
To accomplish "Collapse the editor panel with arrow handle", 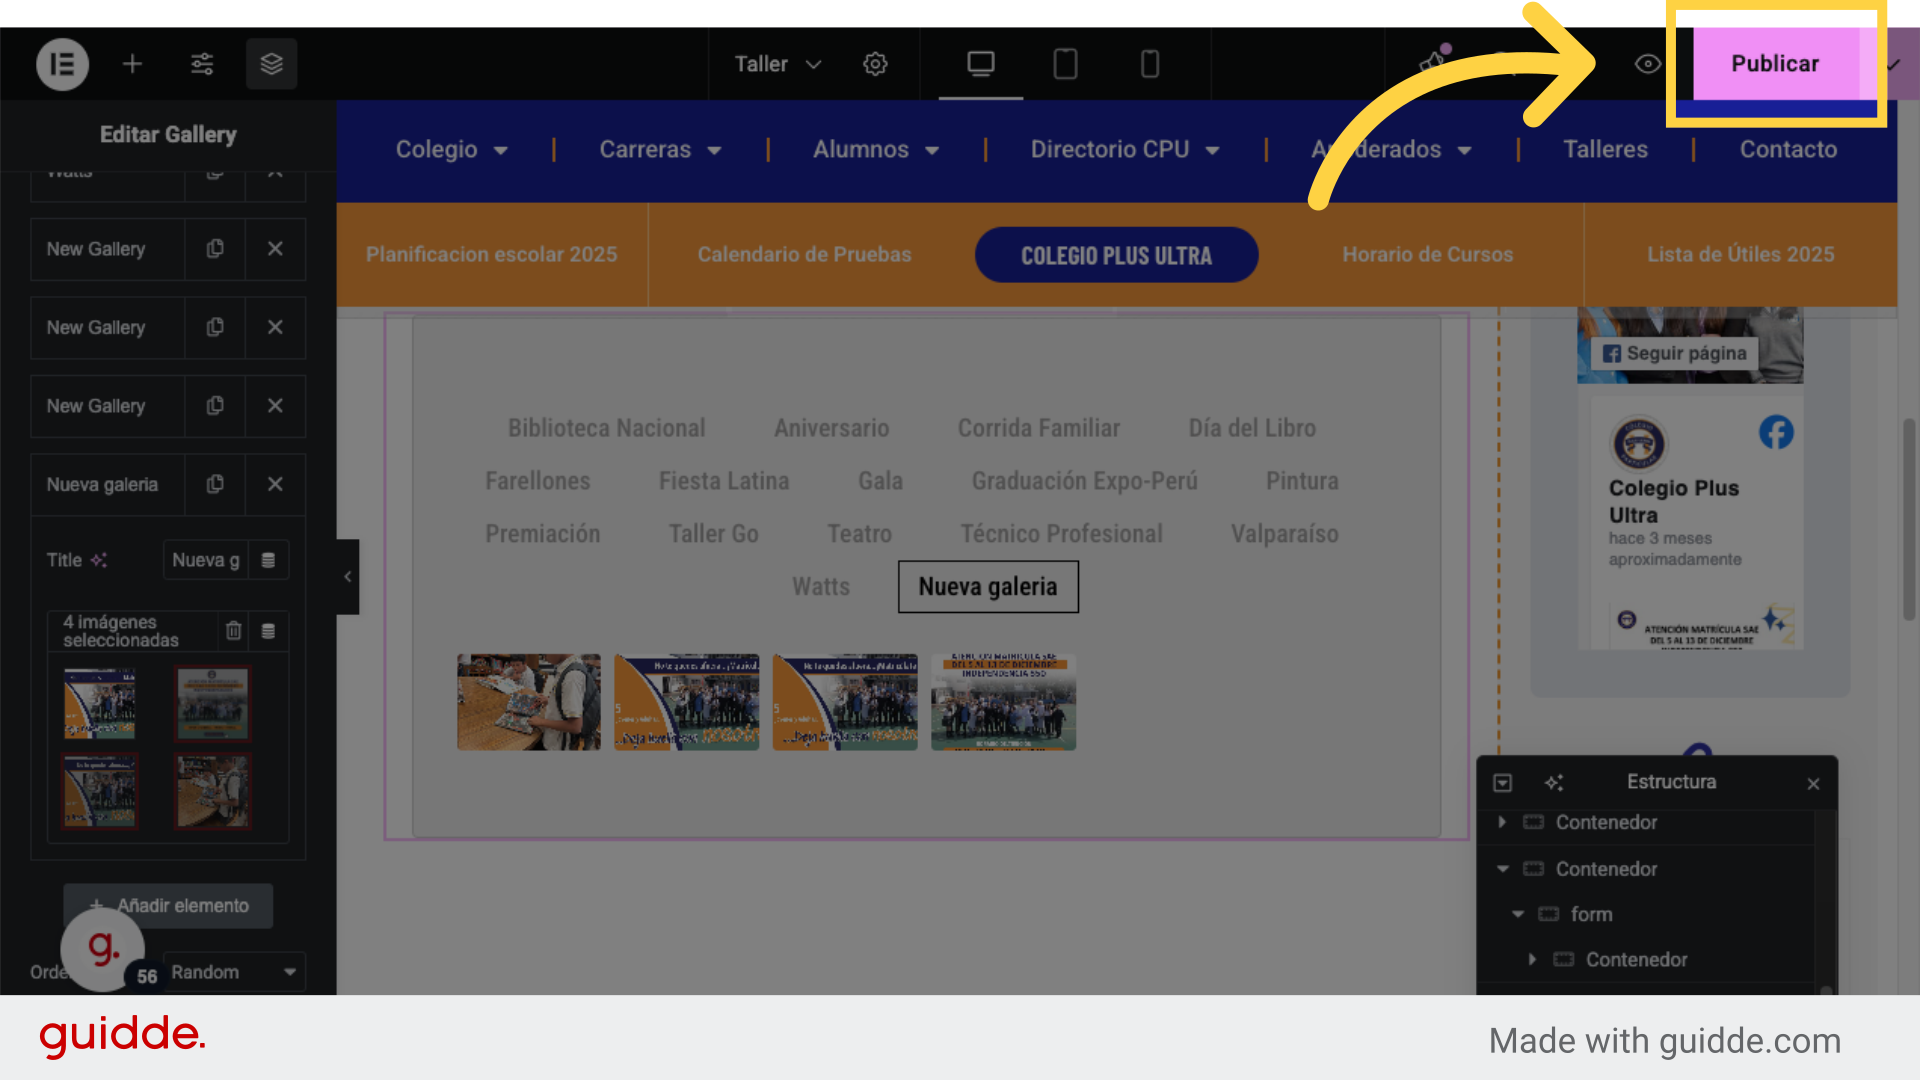I will (347, 577).
